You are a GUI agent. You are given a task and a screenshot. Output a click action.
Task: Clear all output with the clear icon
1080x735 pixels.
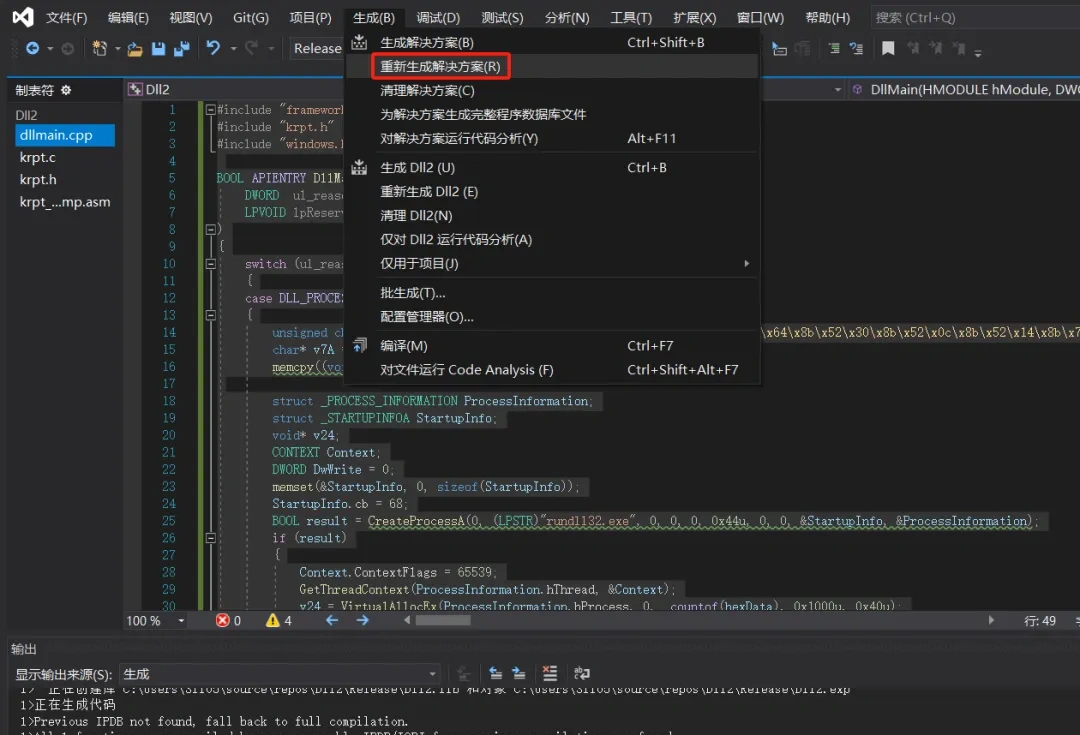click(550, 673)
